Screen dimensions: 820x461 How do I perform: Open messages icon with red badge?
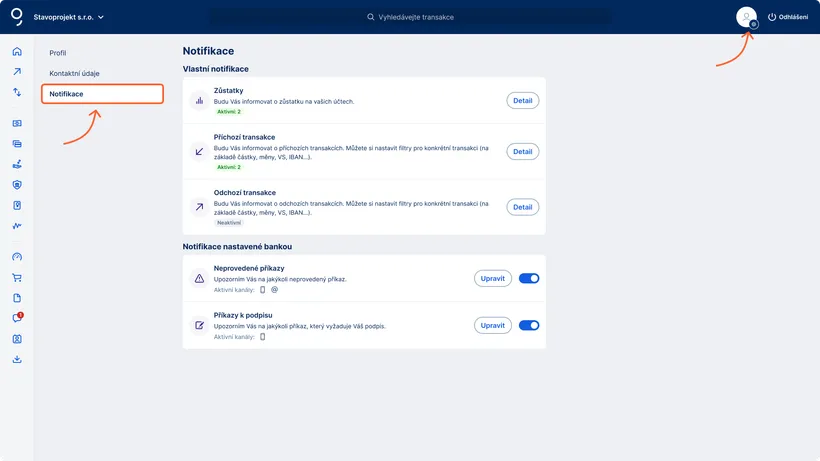pos(17,318)
